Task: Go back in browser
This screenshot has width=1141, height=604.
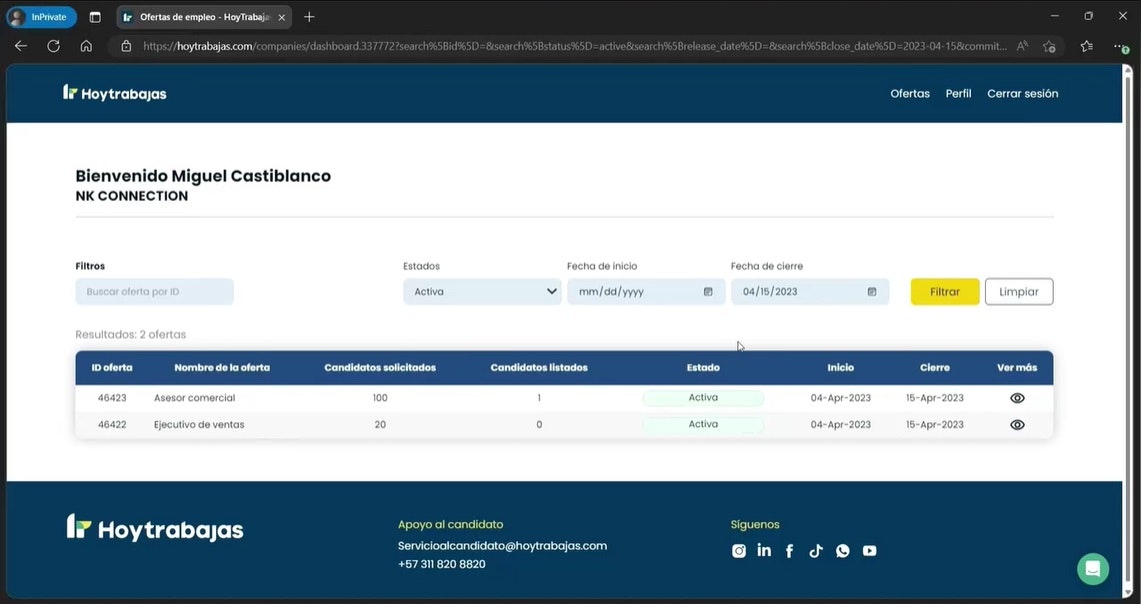Action: tap(20, 46)
